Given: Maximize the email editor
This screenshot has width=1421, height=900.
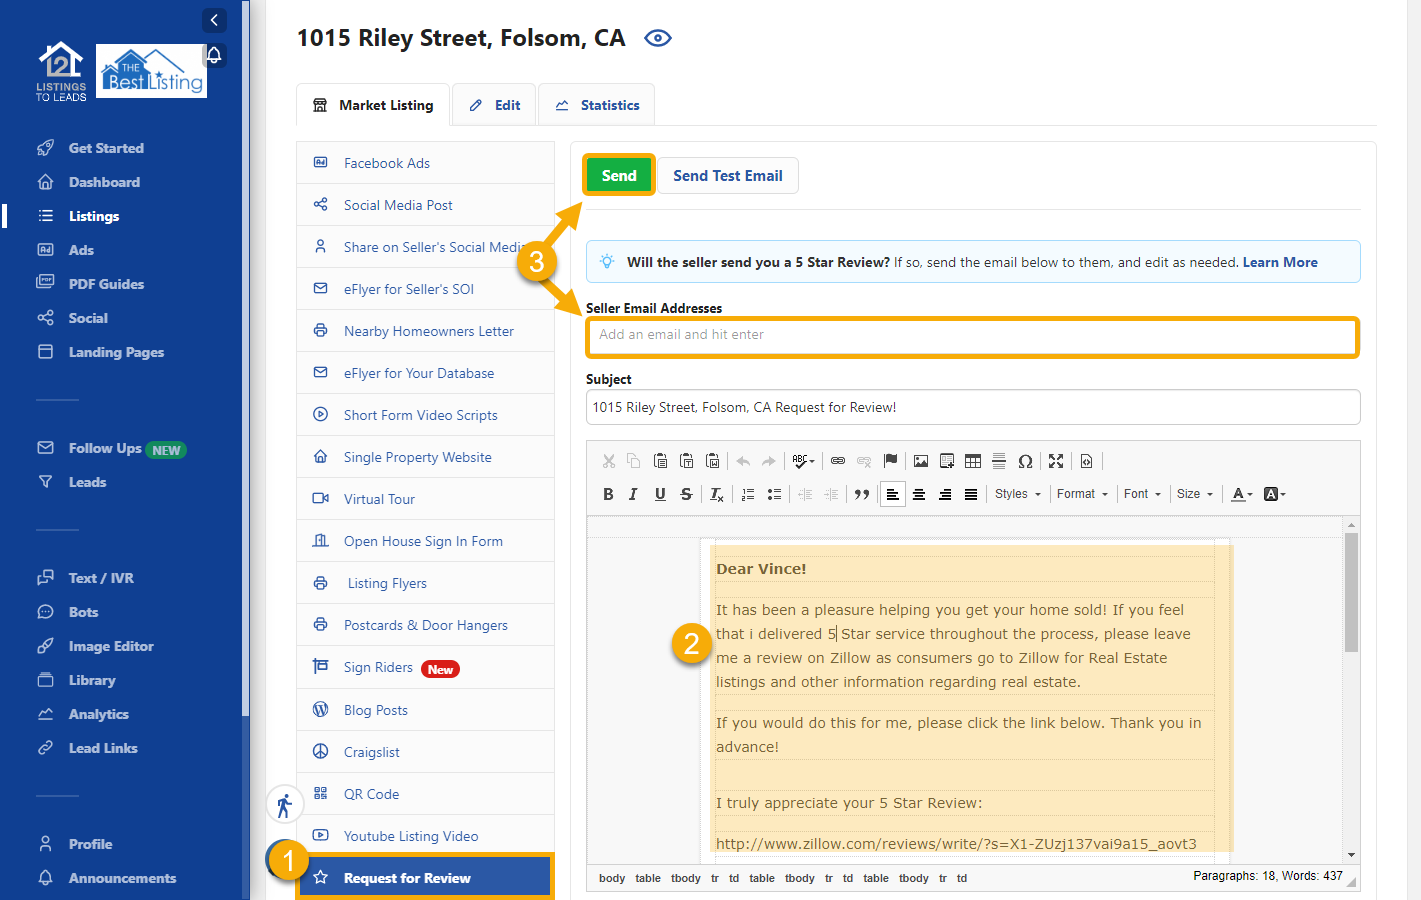Looking at the screenshot, I should (x=1056, y=461).
